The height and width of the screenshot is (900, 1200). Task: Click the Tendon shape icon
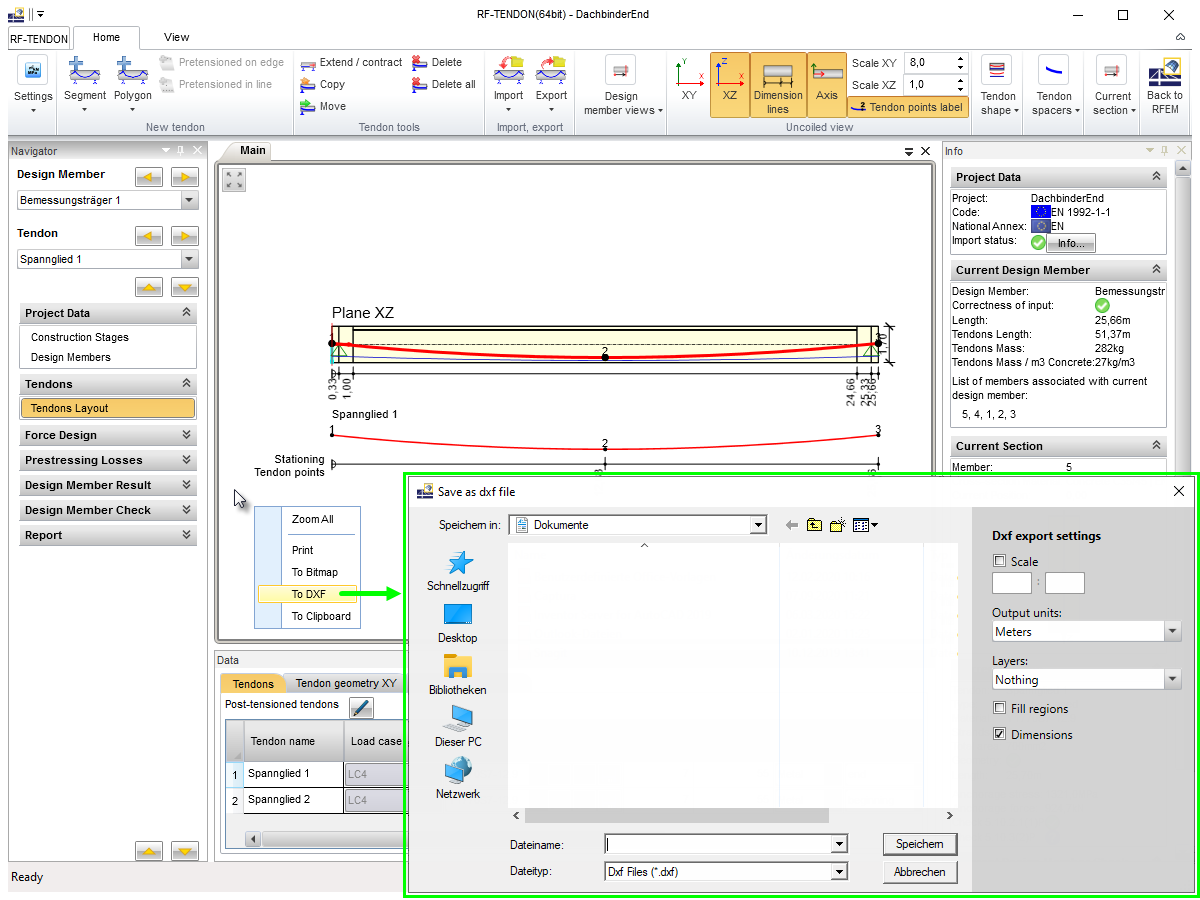point(997,84)
